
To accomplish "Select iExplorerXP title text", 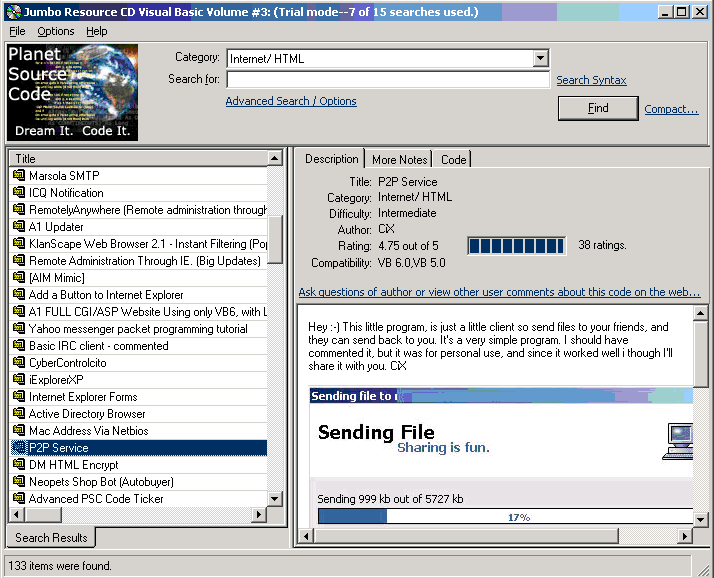I will 56,379.
